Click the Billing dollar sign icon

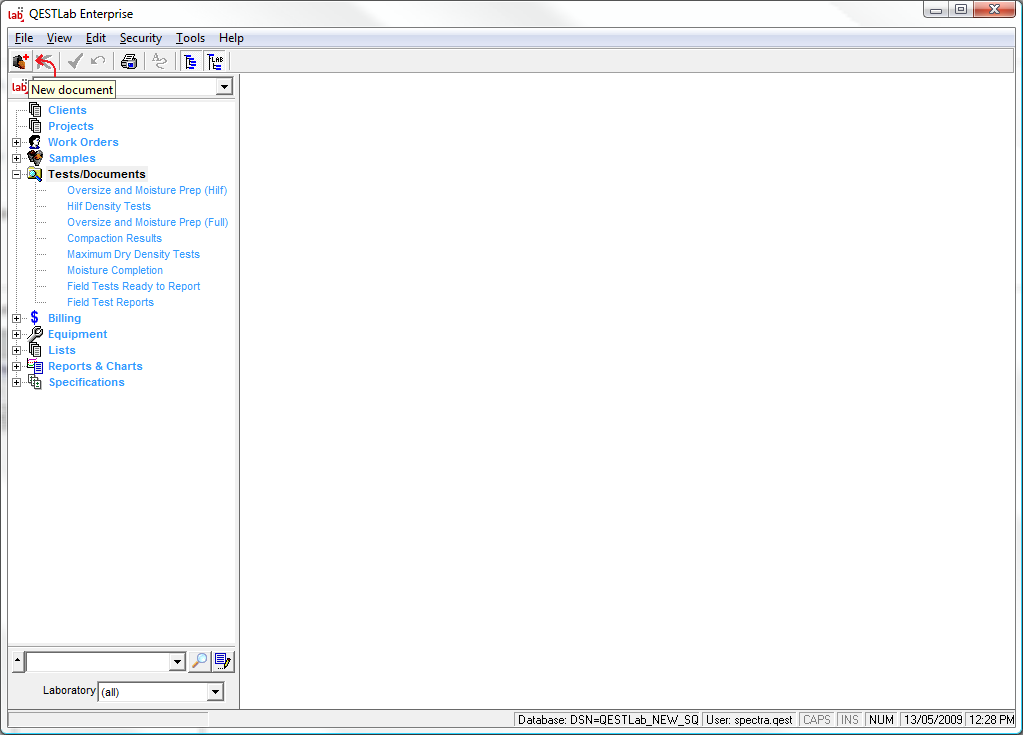coord(35,318)
